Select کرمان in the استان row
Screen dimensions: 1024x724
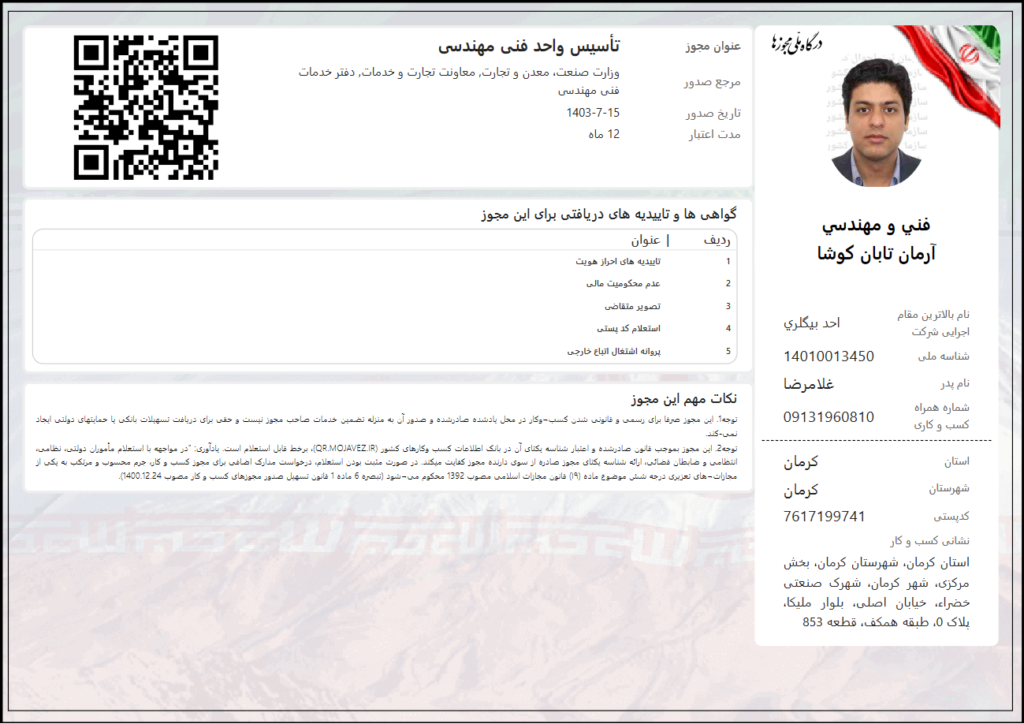(x=801, y=463)
